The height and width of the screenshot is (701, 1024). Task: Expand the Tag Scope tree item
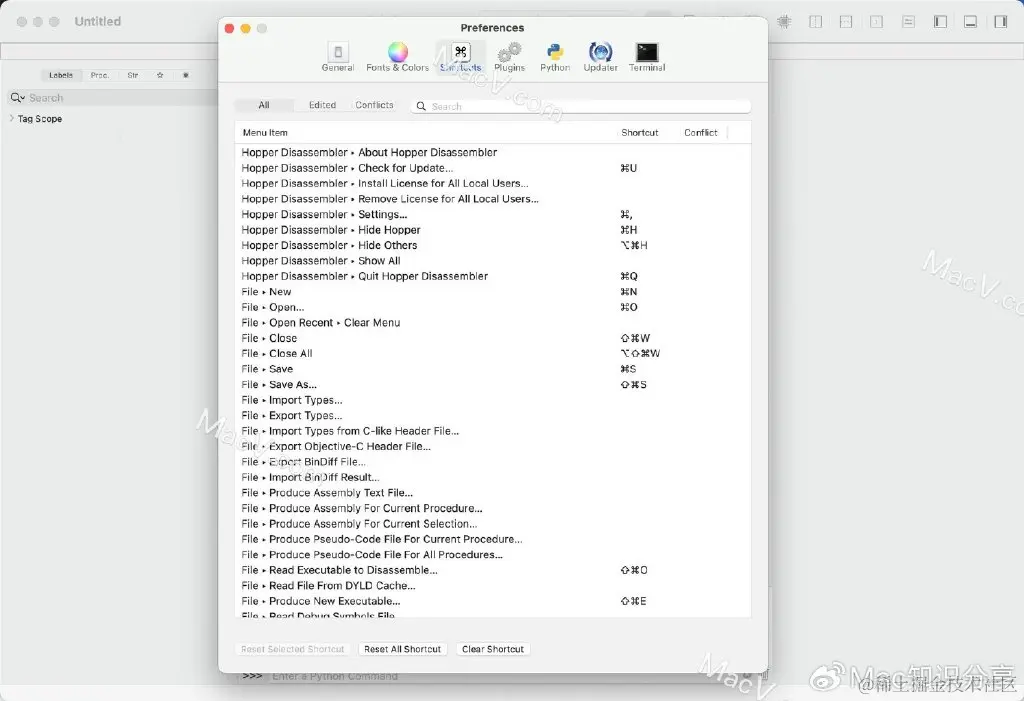point(12,118)
